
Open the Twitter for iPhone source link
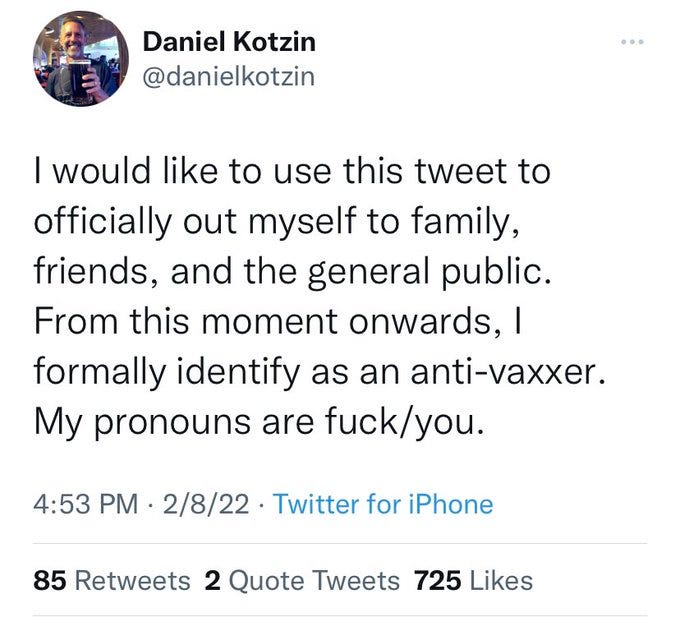click(383, 504)
